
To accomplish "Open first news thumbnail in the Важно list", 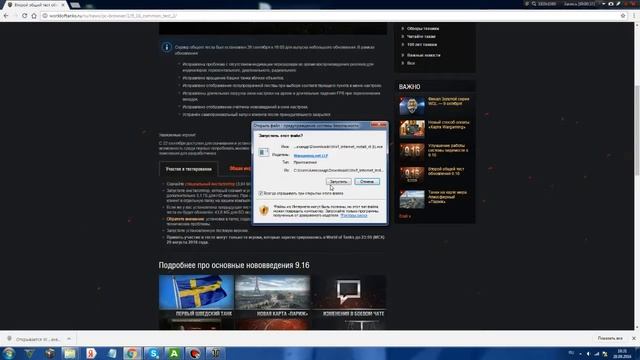I will (412, 105).
